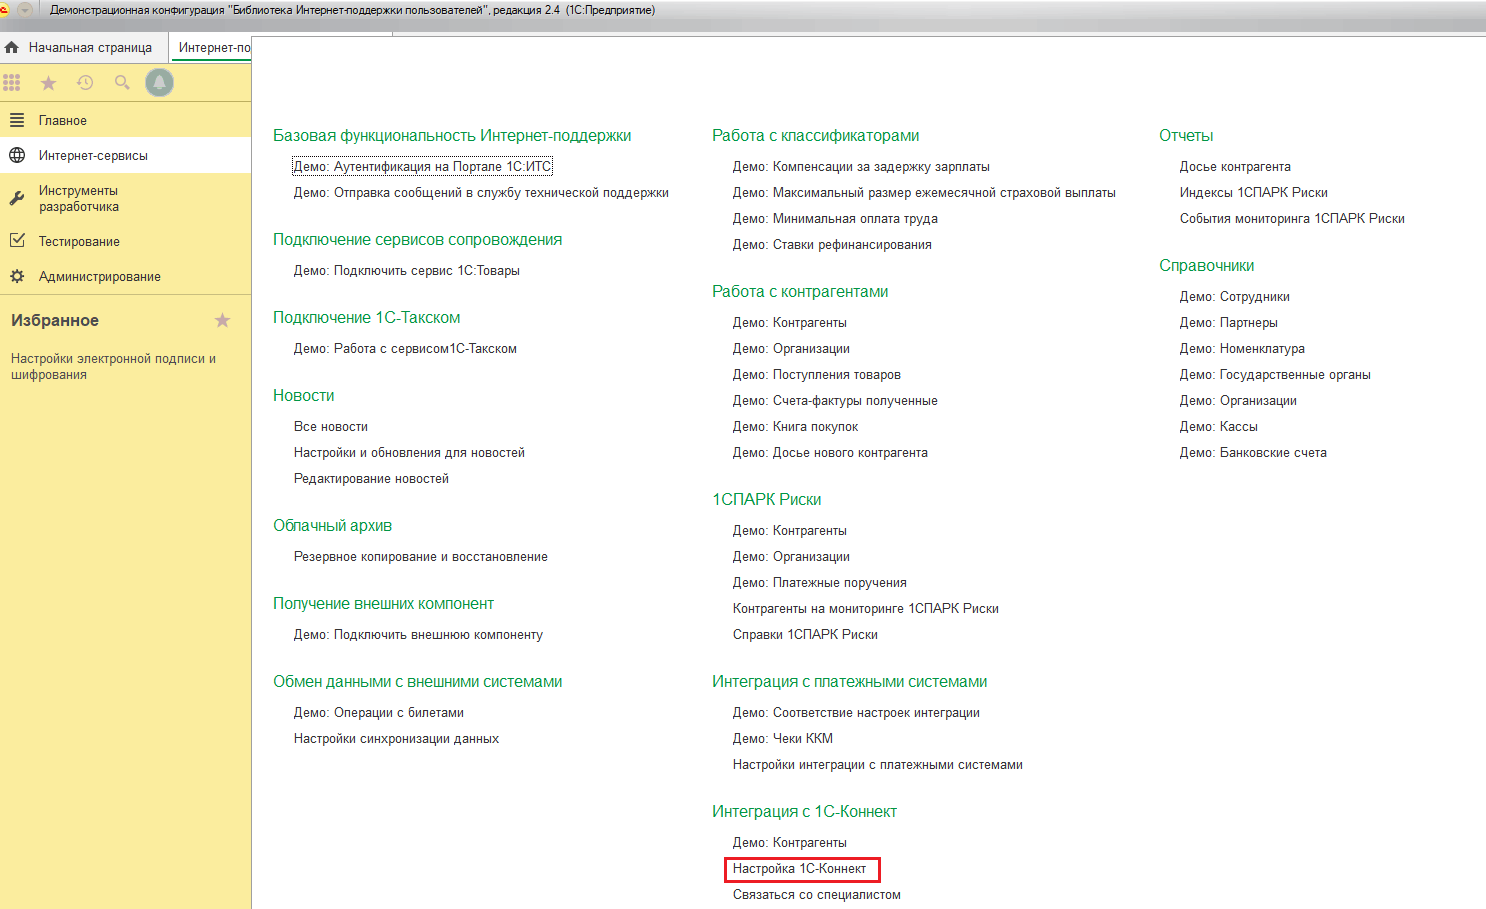Open Демо: Банковские счета catalog
Screen dimensions: 1486x909
[1253, 452]
